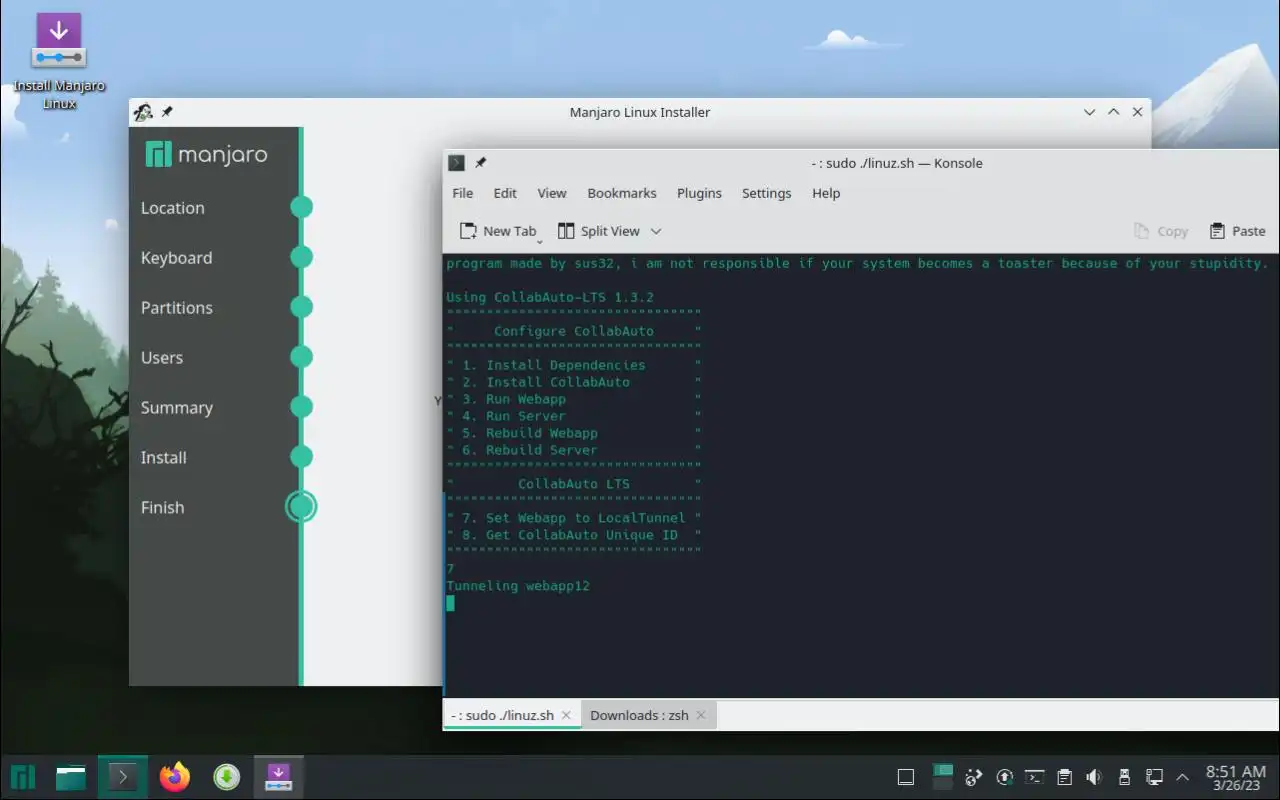Click the manjaro logo in installer sidebar
The height and width of the screenshot is (800, 1280).
(x=206, y=155)
